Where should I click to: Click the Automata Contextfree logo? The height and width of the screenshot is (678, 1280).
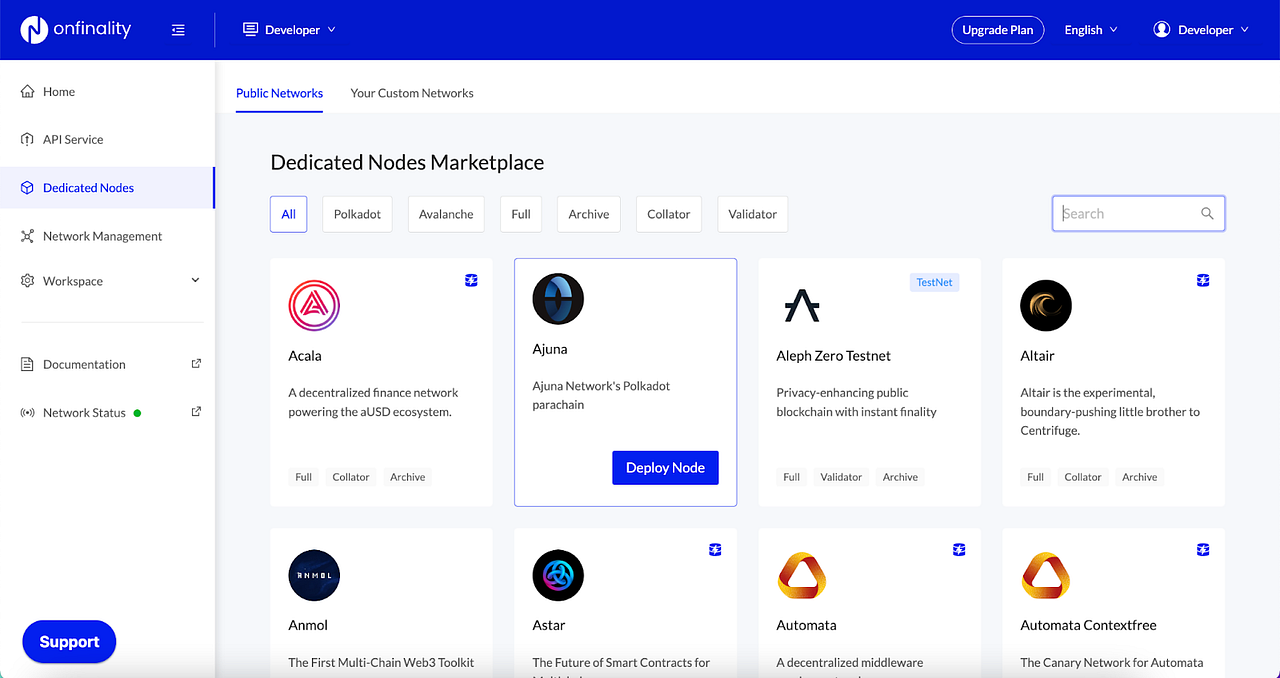click(x=1046, y=575)
